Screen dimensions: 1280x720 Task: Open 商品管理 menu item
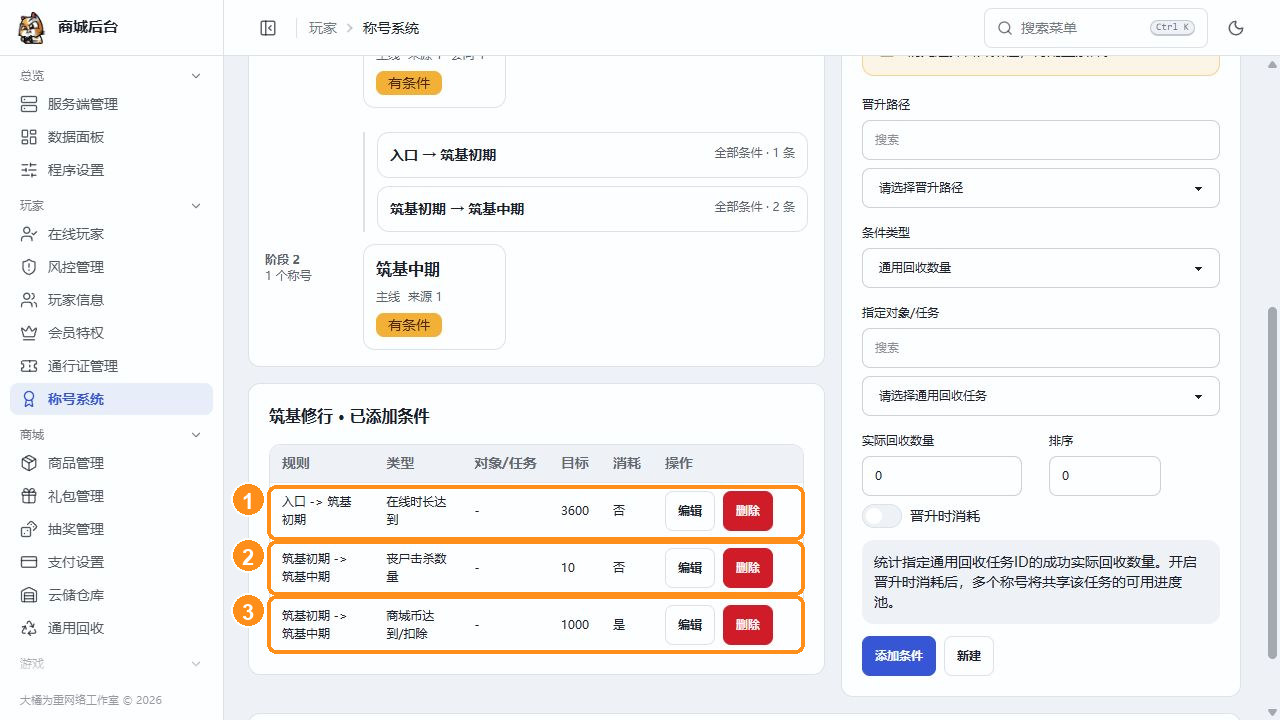[x=111, y=463]
